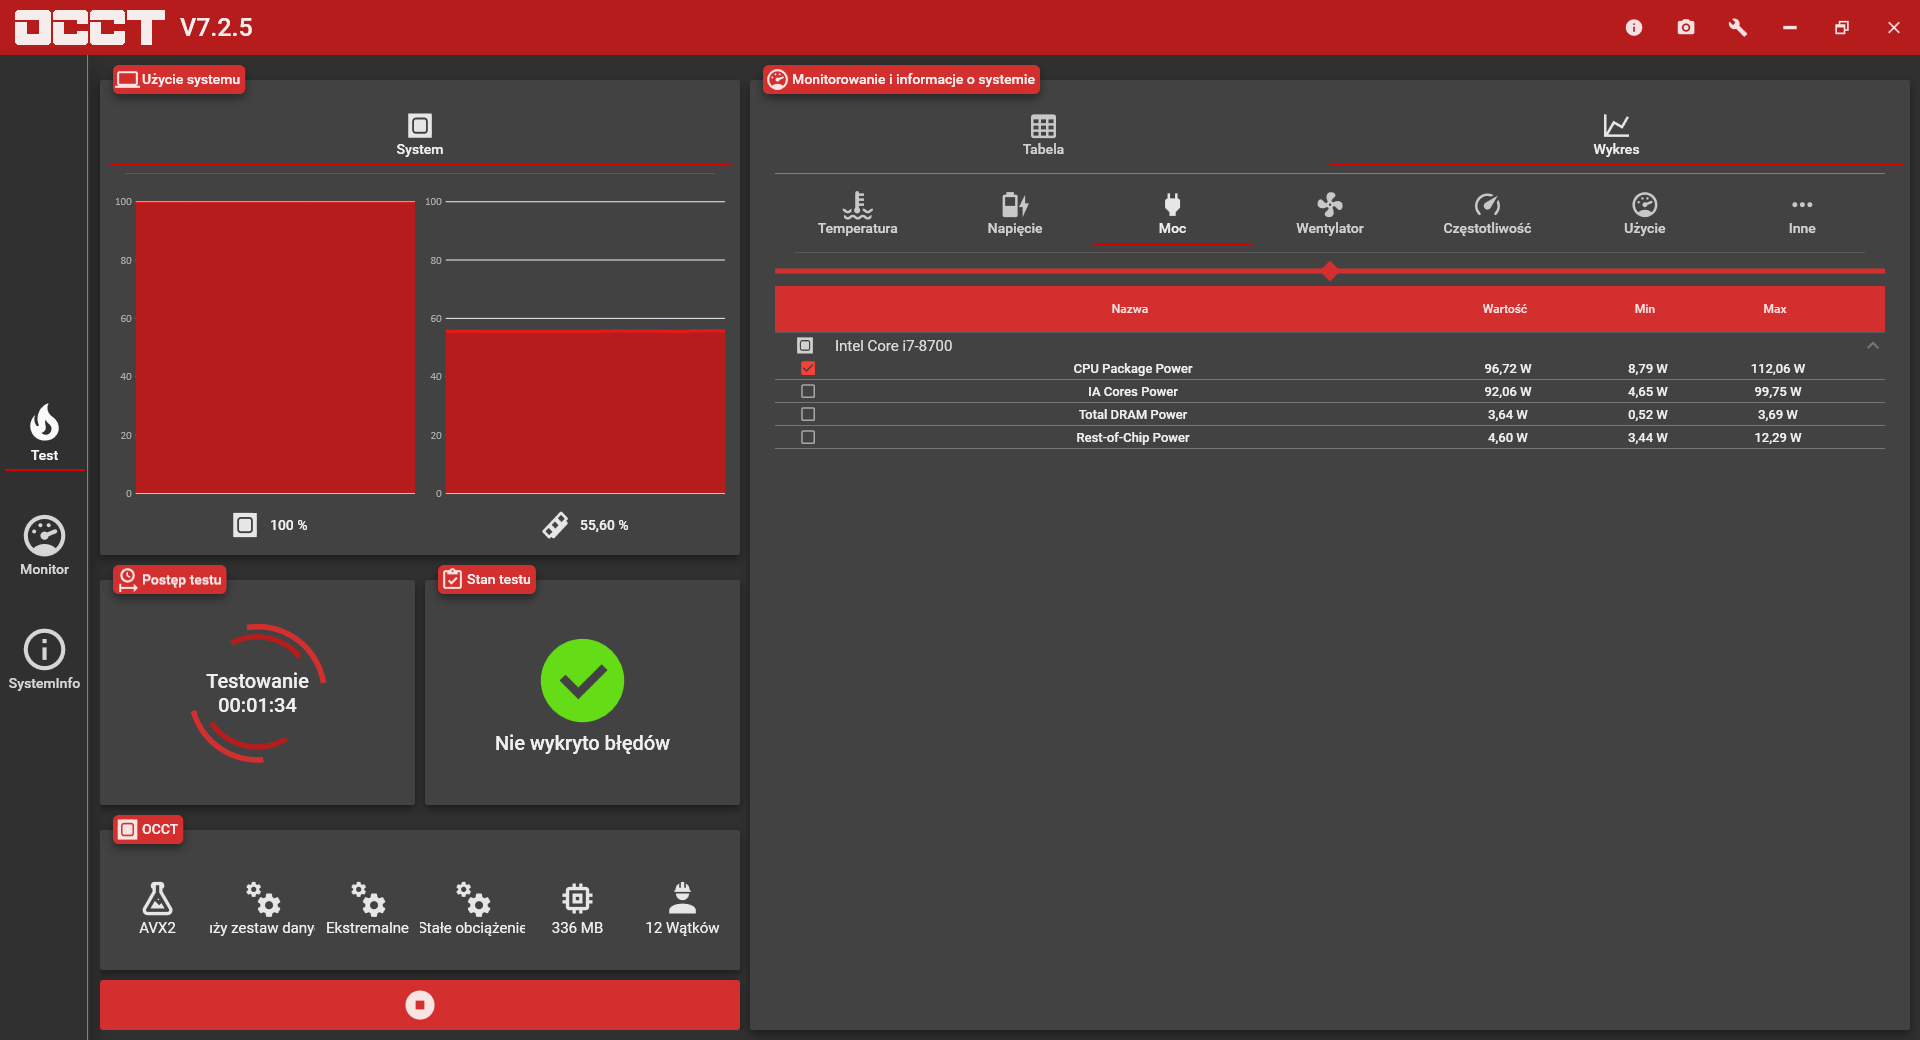Image resolution: width=1920 pixels, height=1040 pixels.
Task: Show Częstotliwość sensors
Action: tap(1487, 213)
